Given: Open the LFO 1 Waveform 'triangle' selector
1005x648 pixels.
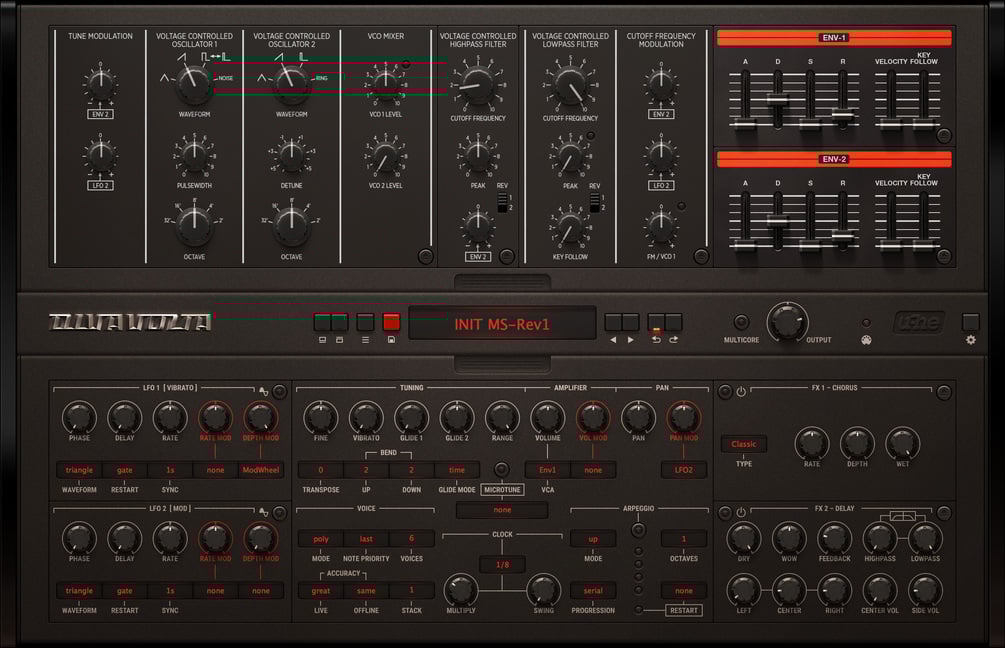Looking at the screenshot, I should tap(79, 470).
